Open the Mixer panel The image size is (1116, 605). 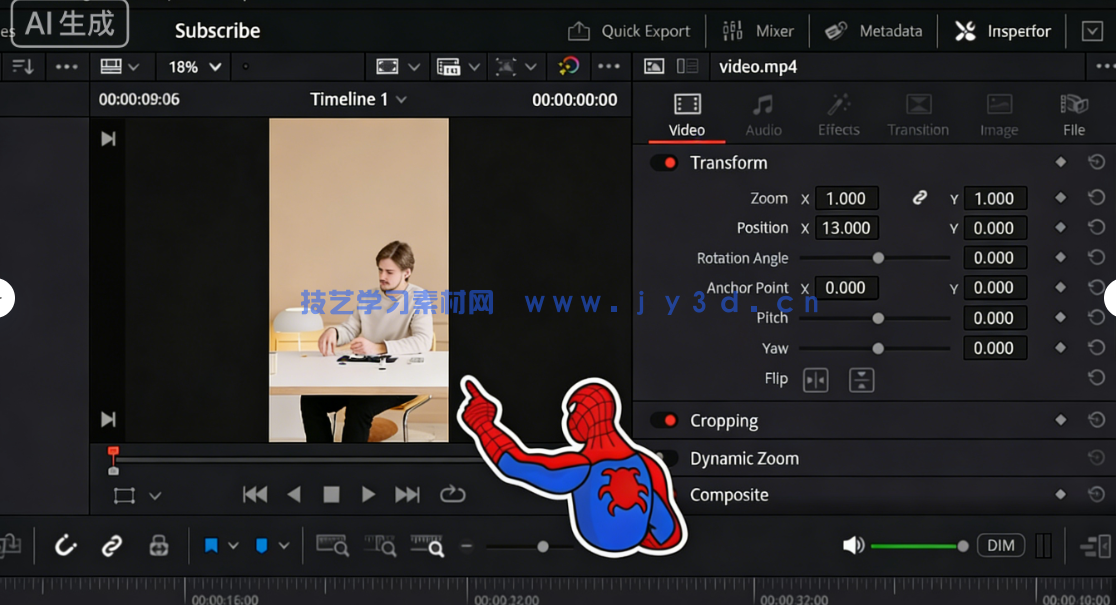click(758, 30)
